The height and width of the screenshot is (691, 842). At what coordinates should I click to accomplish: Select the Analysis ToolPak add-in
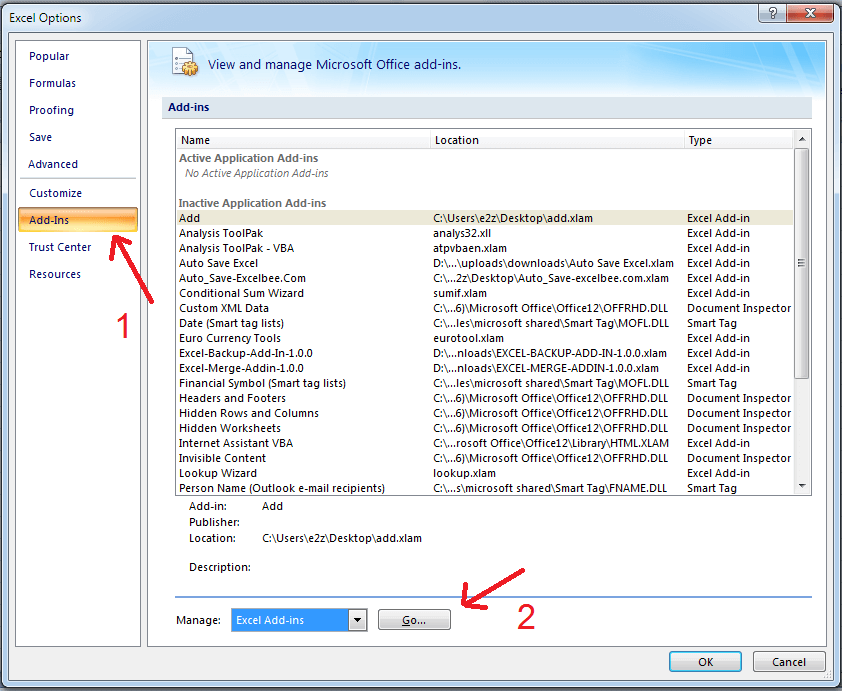(221, 233)
